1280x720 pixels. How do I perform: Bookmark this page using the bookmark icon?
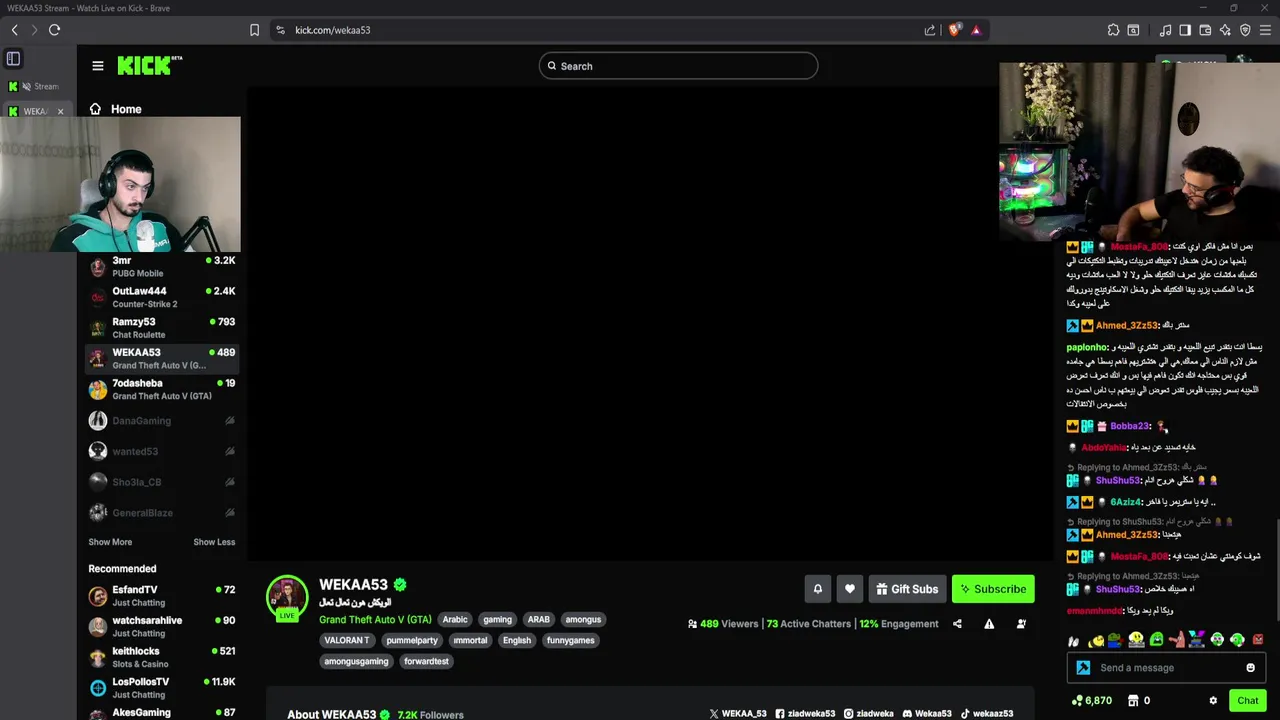point(255,30)
